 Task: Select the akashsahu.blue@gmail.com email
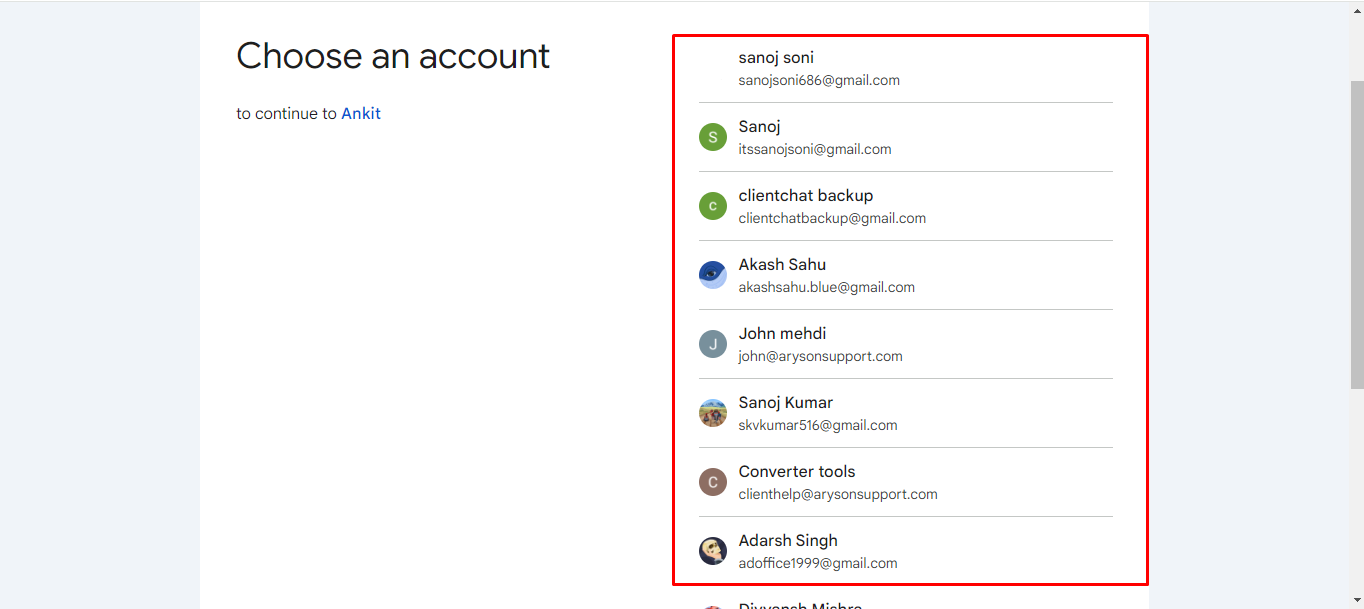pyautogui.click(x=827, y=287)
